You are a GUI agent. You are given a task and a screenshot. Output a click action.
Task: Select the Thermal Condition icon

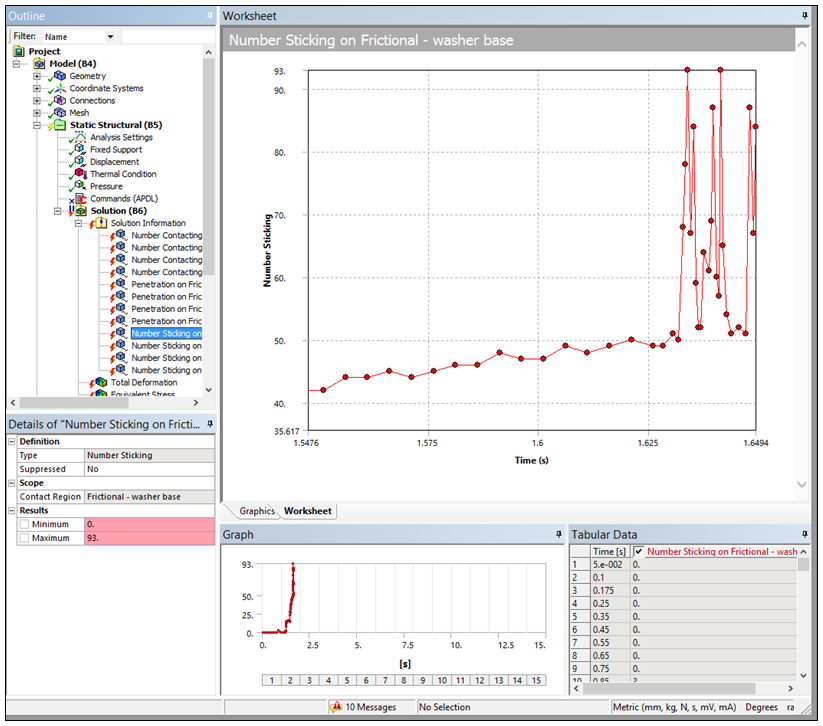pos(80,174)
